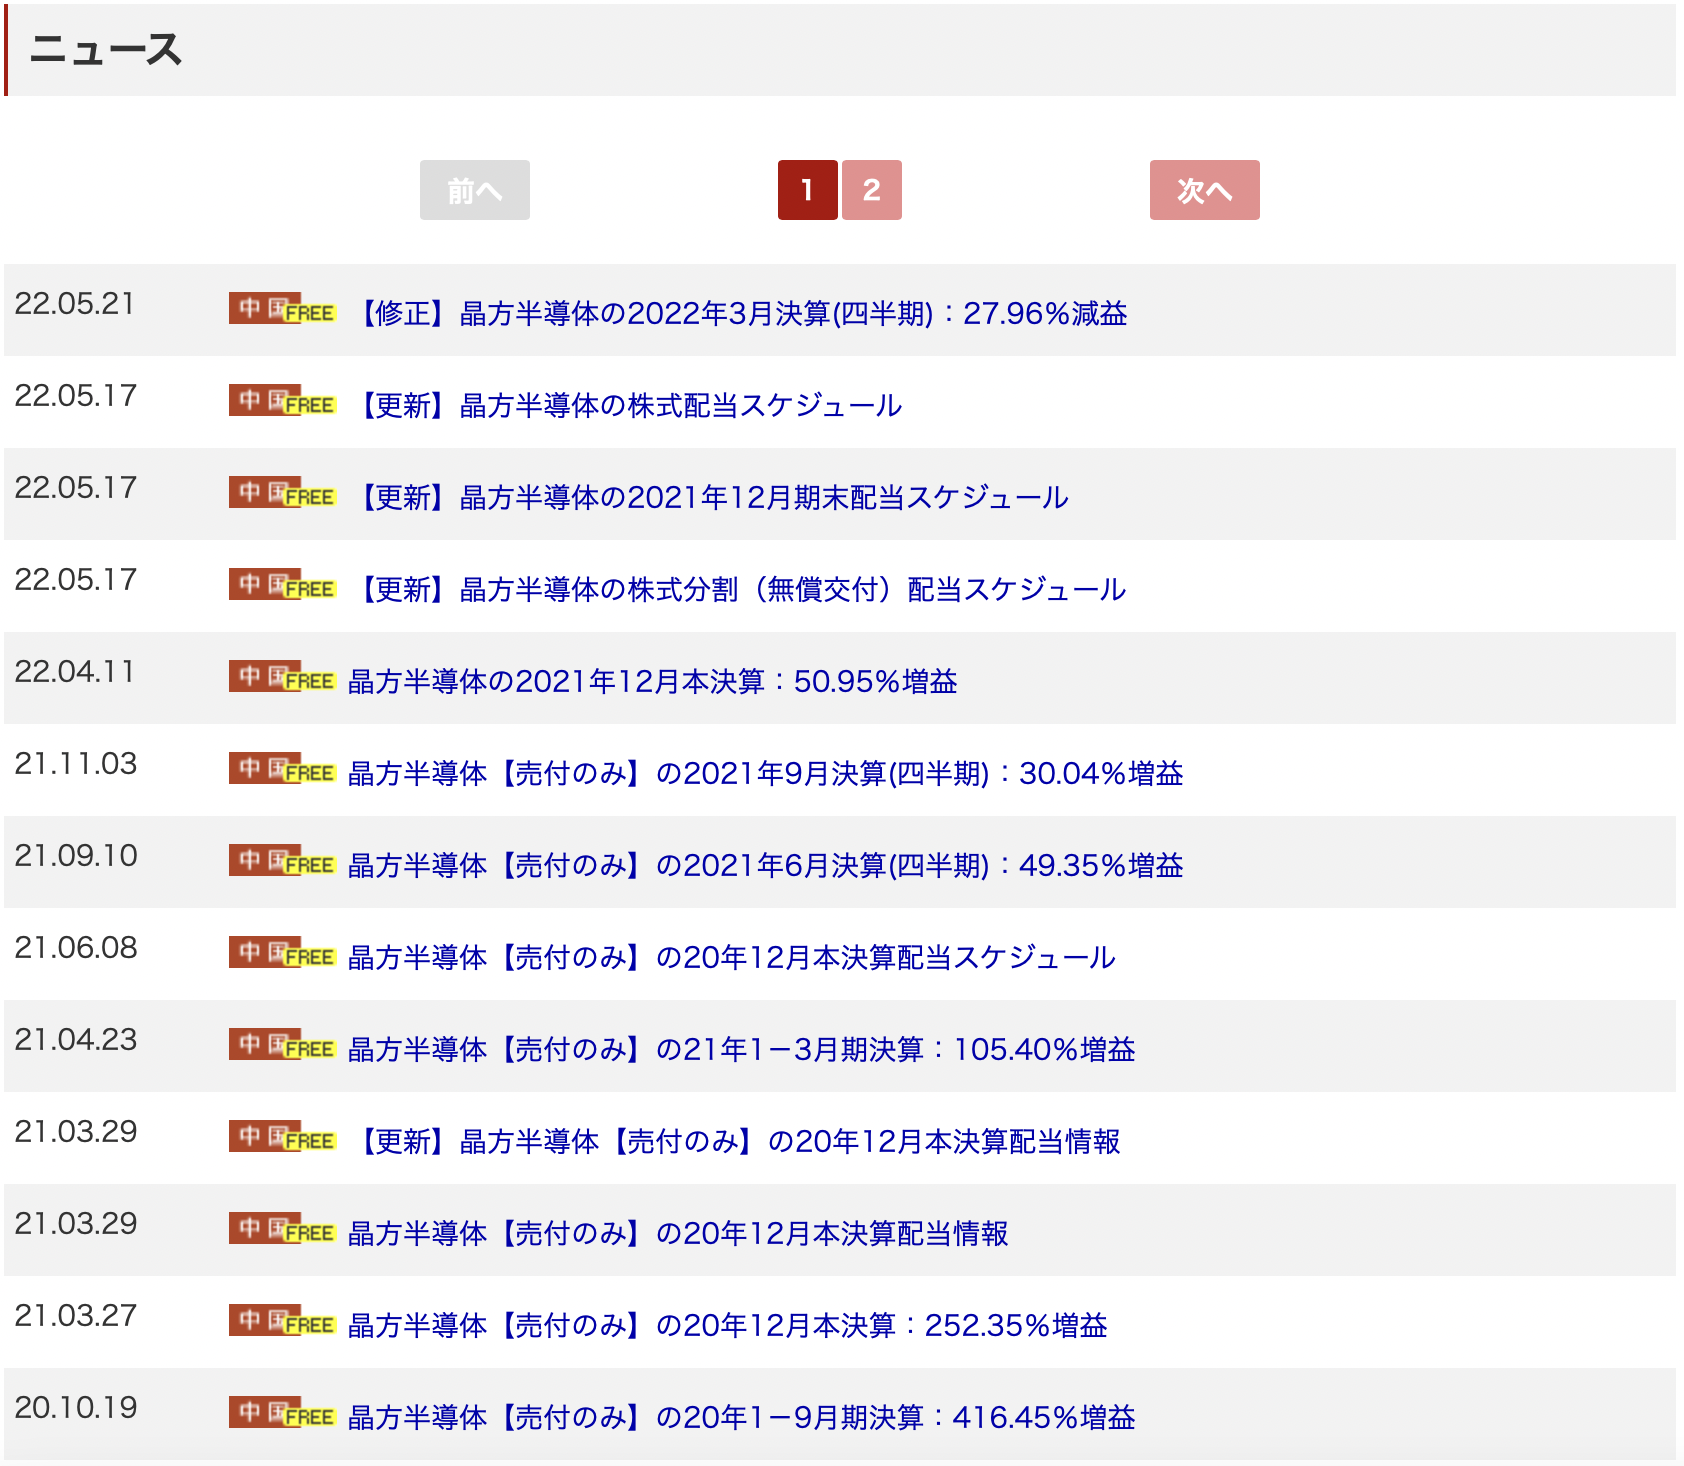Open 【修正】2022年3月決算 27.96%減益 article

click(738, 314)
